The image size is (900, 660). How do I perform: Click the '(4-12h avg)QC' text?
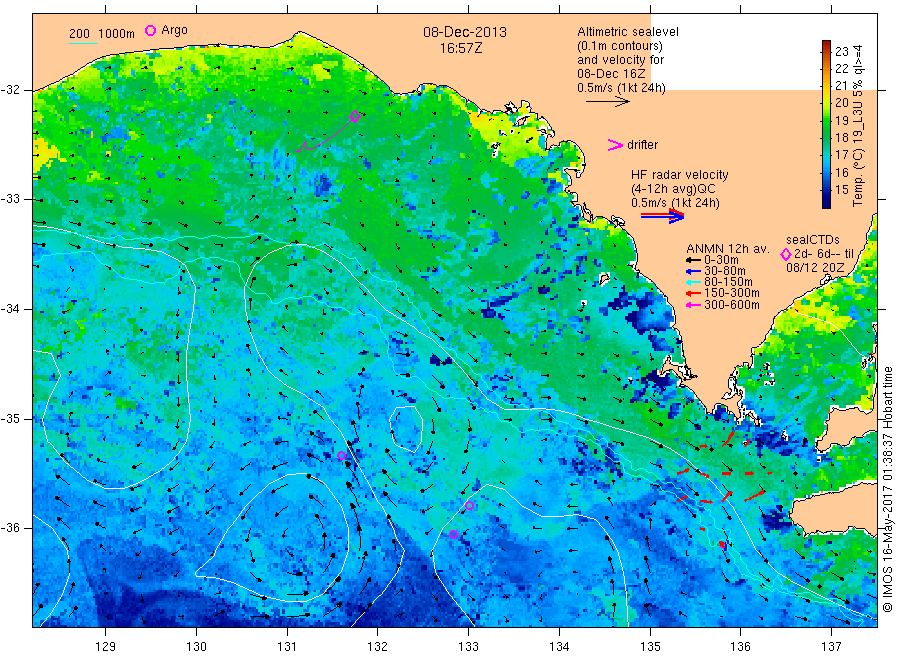[x=673, y=189]
